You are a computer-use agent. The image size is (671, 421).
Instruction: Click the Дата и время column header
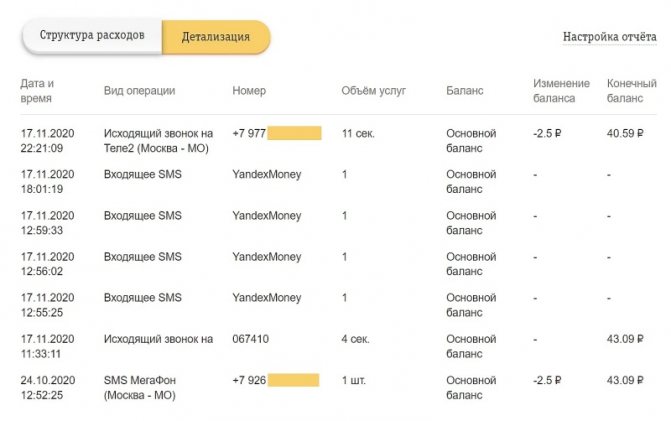pyautogui.click(x=37, y=91)
